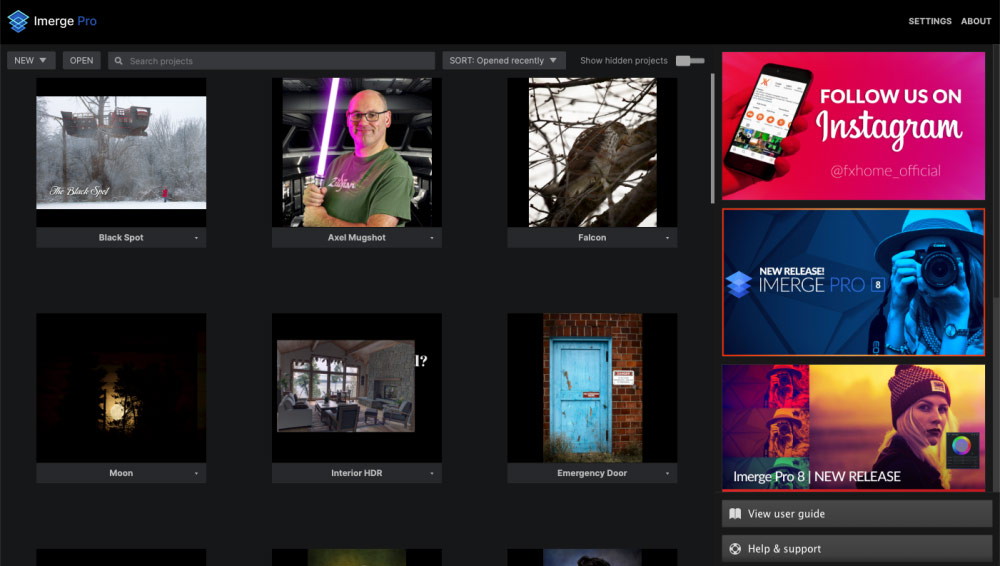Click the Emergency Door project name label
Screen dimensions: 1000x566
coord(592,473)
